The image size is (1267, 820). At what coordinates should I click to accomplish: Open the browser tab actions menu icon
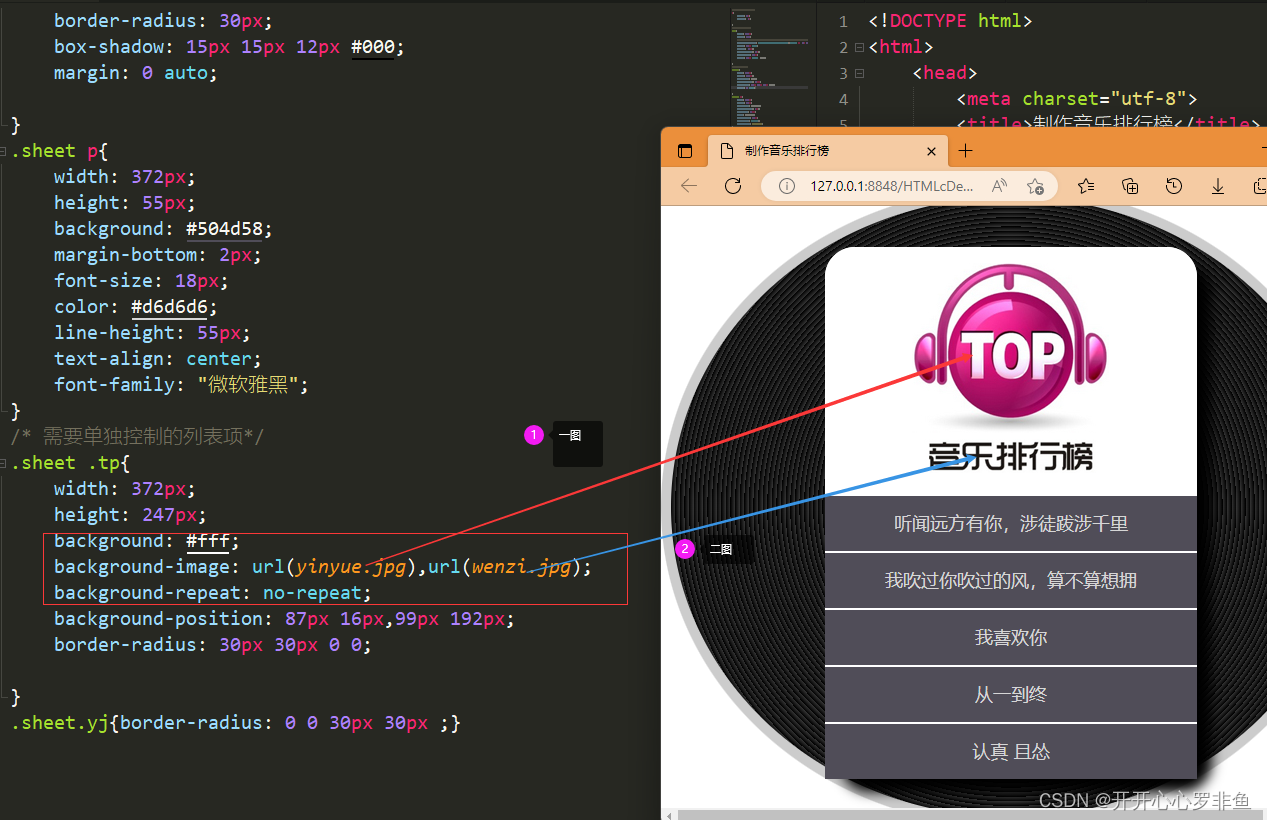tap(685, 151)
